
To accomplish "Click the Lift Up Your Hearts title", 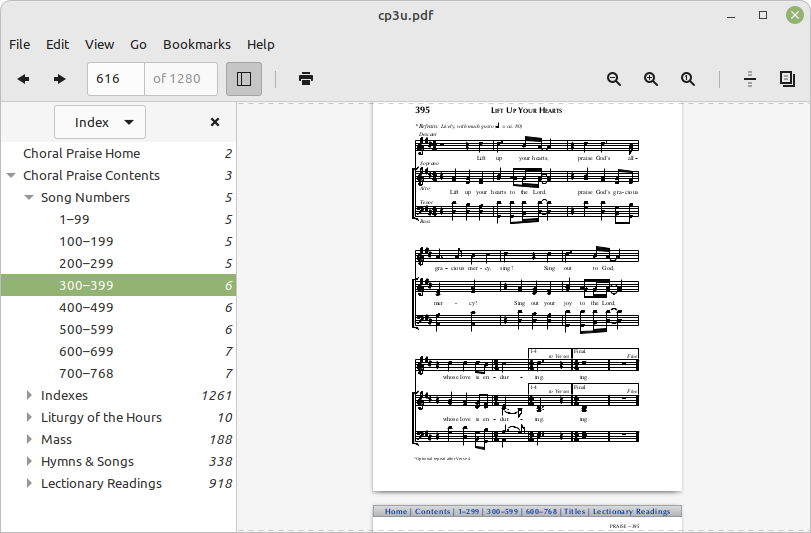I will (526, 110).
